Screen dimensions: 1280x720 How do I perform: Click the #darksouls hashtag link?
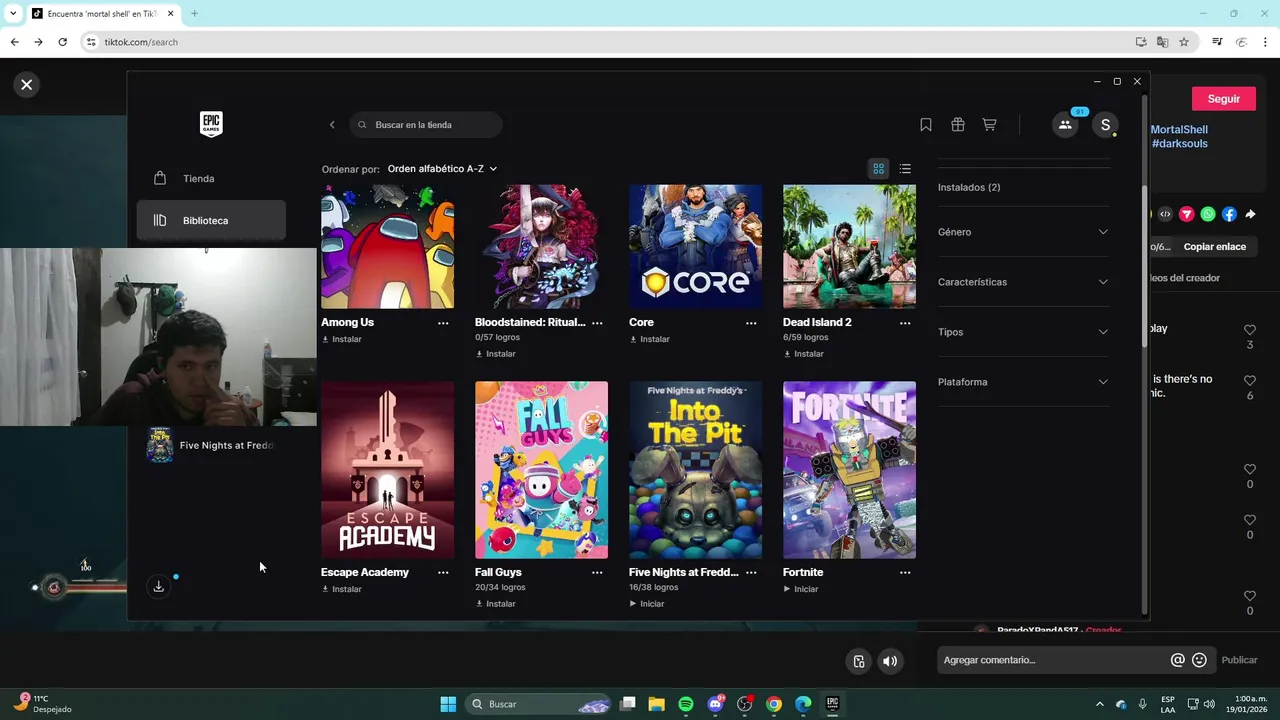click(1180, 144)
